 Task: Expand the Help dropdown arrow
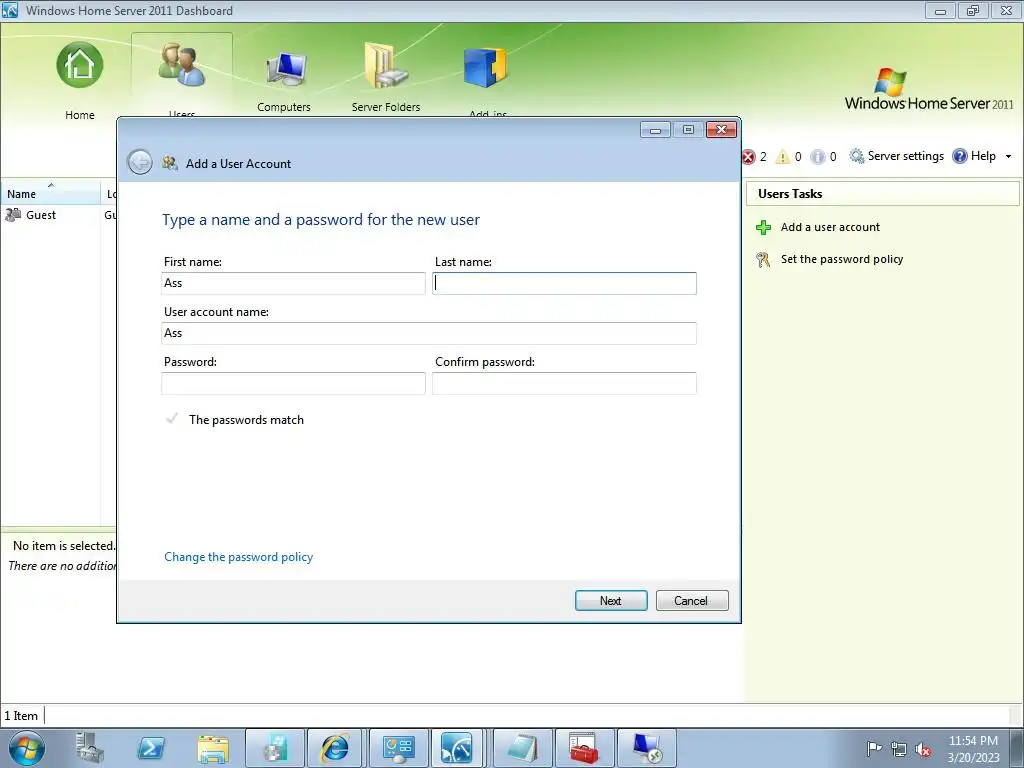[x=1008, y=157]
